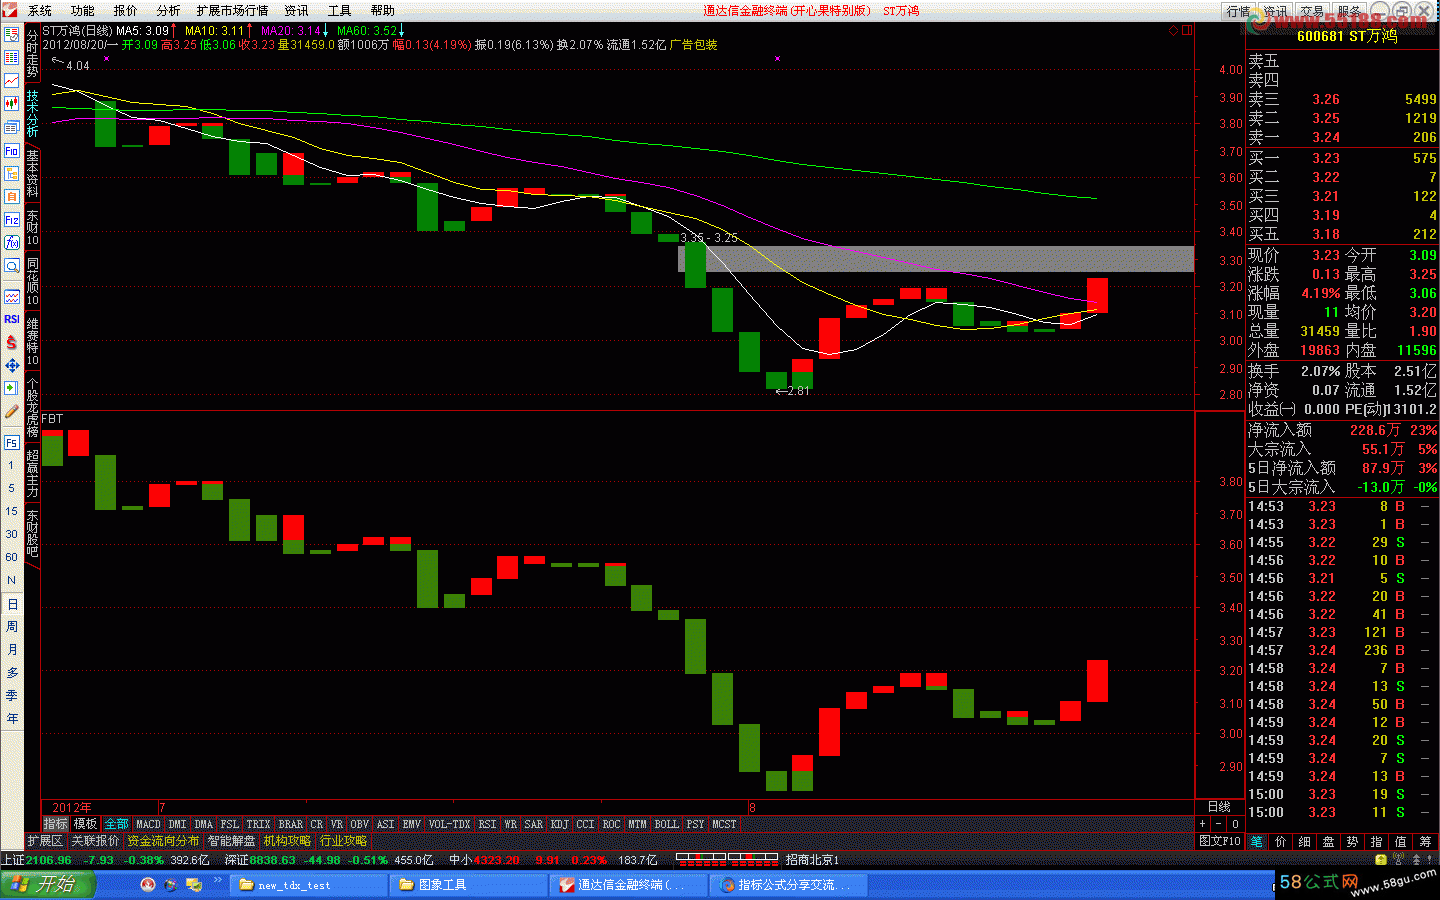Click the 0 reset button beside minus

point(1236,824)
